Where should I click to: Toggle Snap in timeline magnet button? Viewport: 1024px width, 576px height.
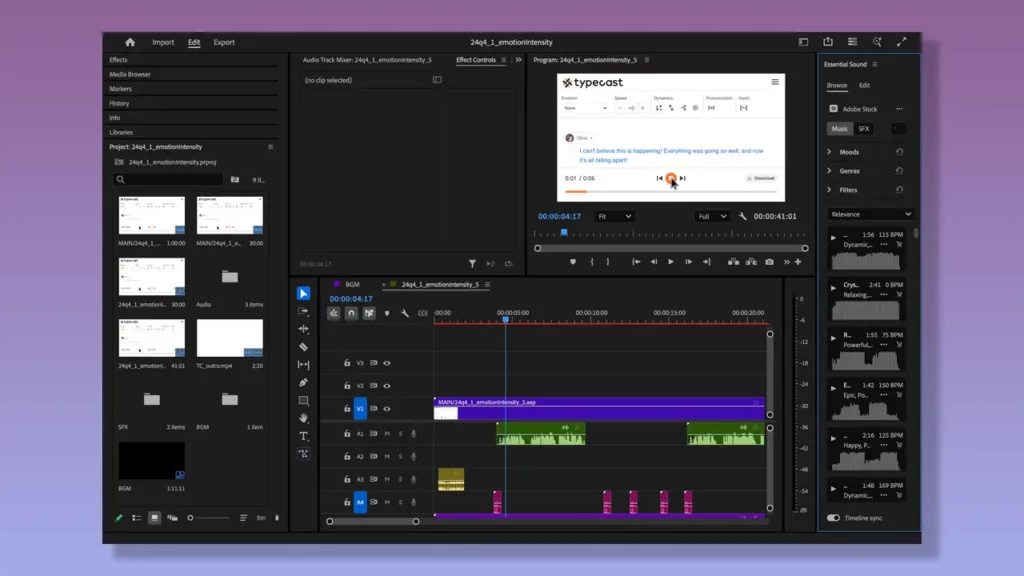click(351, 313)
